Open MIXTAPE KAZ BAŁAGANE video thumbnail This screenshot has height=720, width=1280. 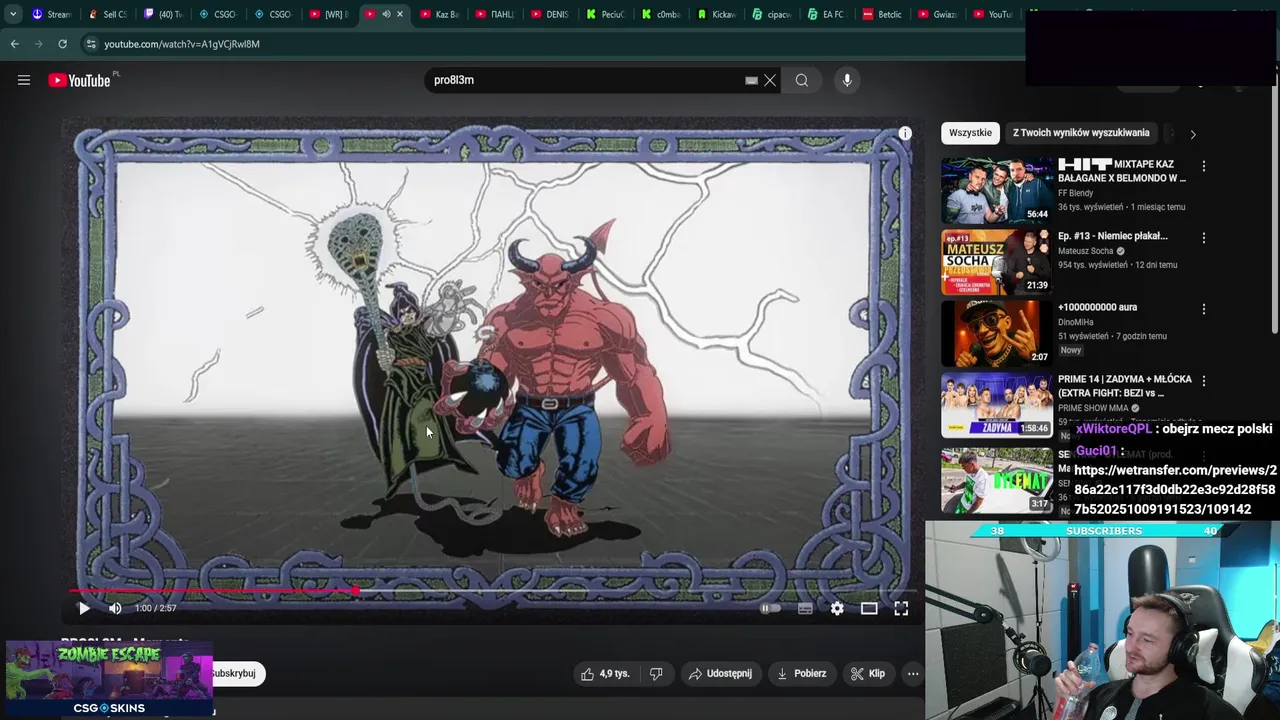click(x=997, y=190)
